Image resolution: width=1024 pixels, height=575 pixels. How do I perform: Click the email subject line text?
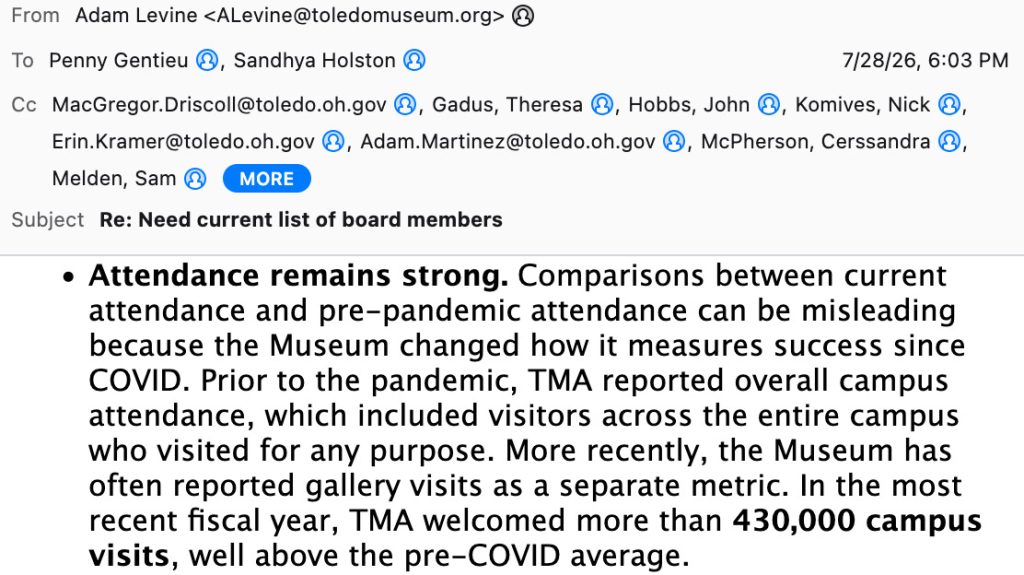301,220
